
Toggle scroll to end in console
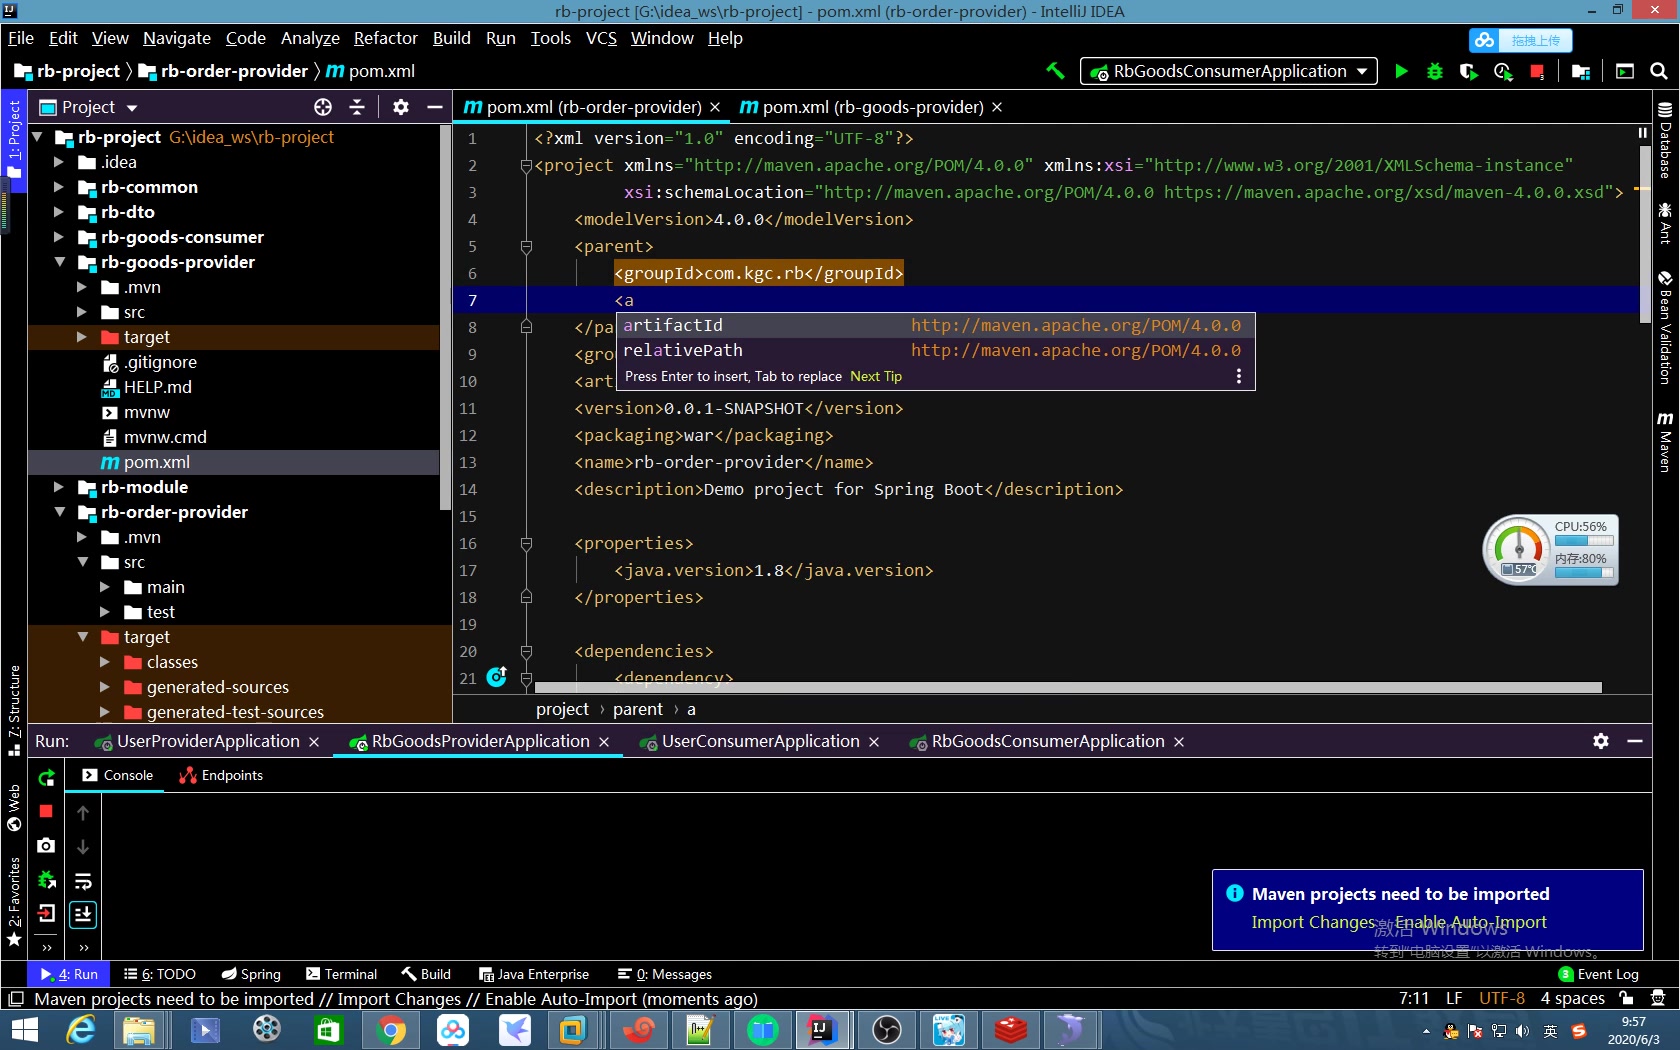[83, 914]
